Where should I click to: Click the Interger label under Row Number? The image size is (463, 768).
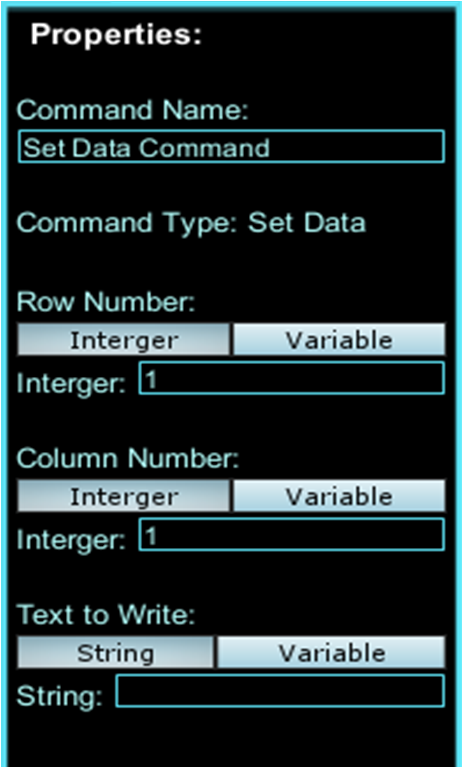(72, 384)
